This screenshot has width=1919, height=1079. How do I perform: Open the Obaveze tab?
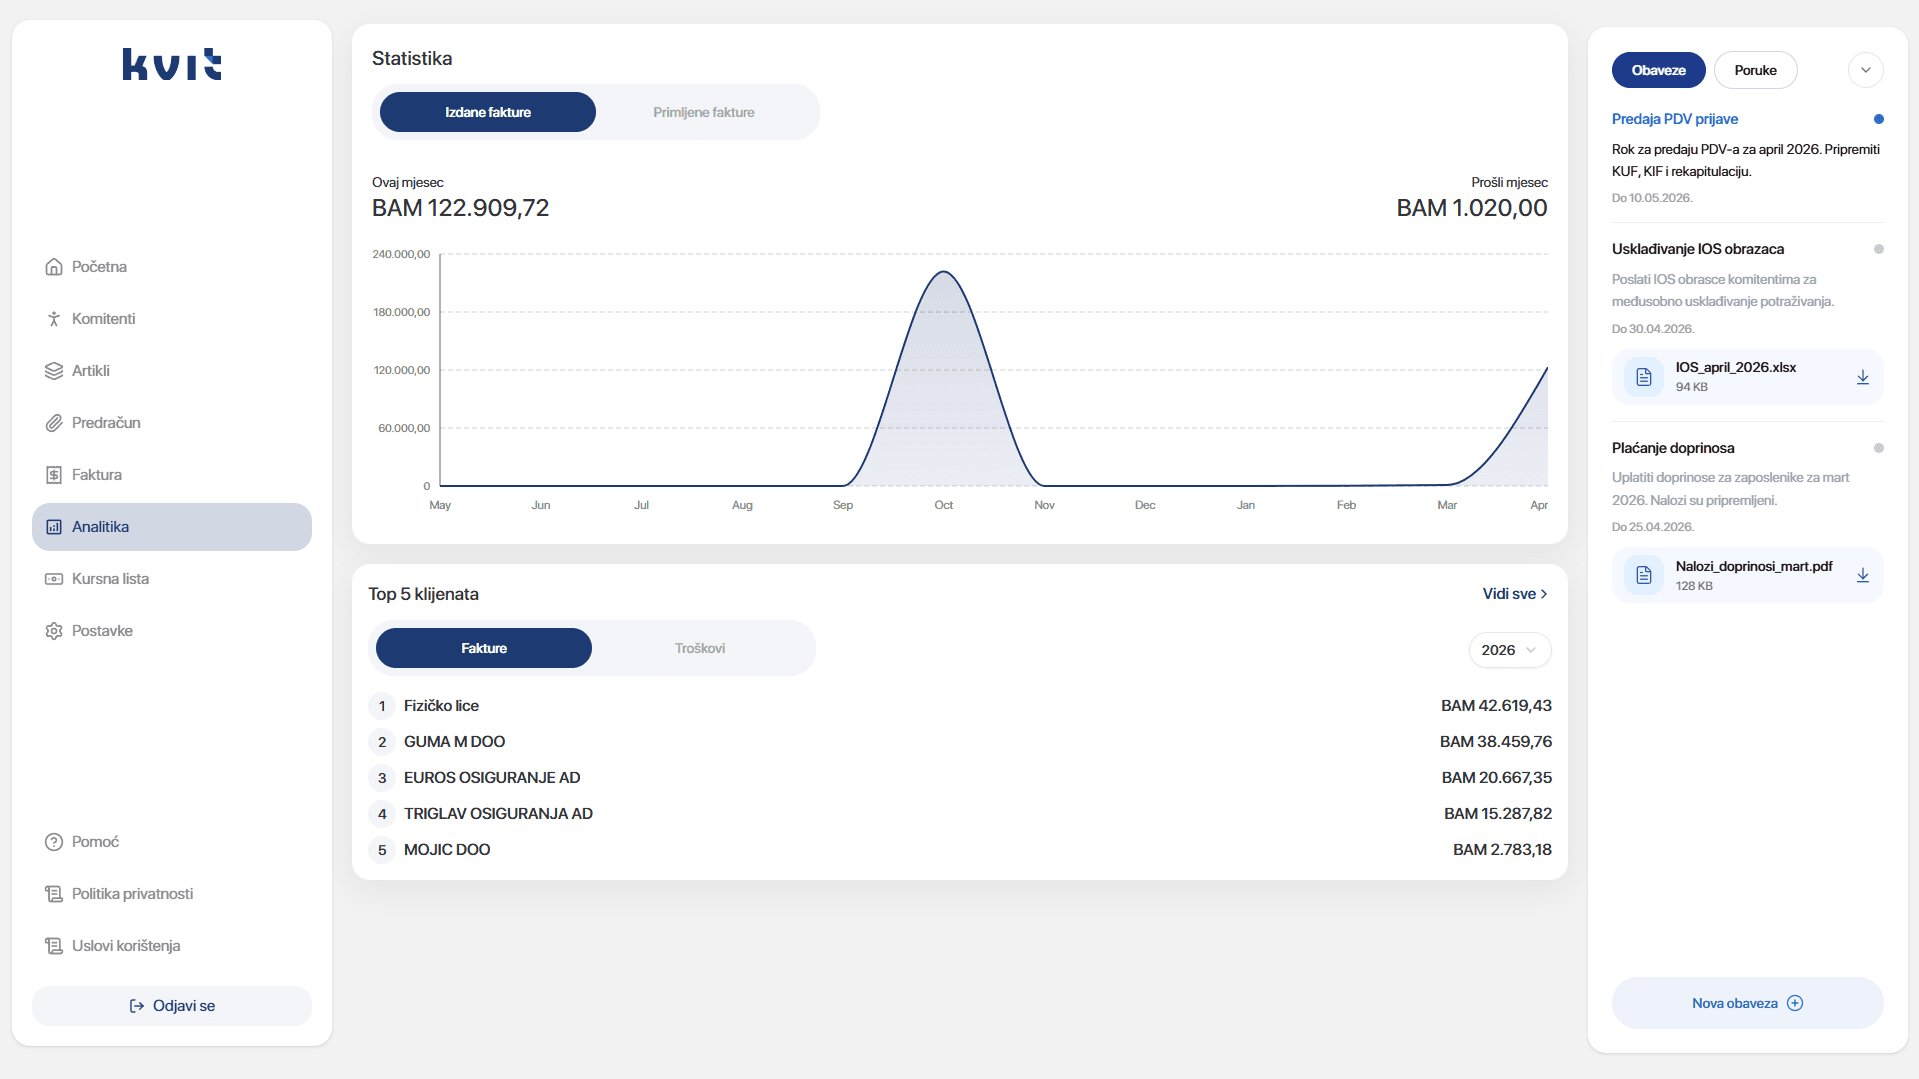(1659, 70)
